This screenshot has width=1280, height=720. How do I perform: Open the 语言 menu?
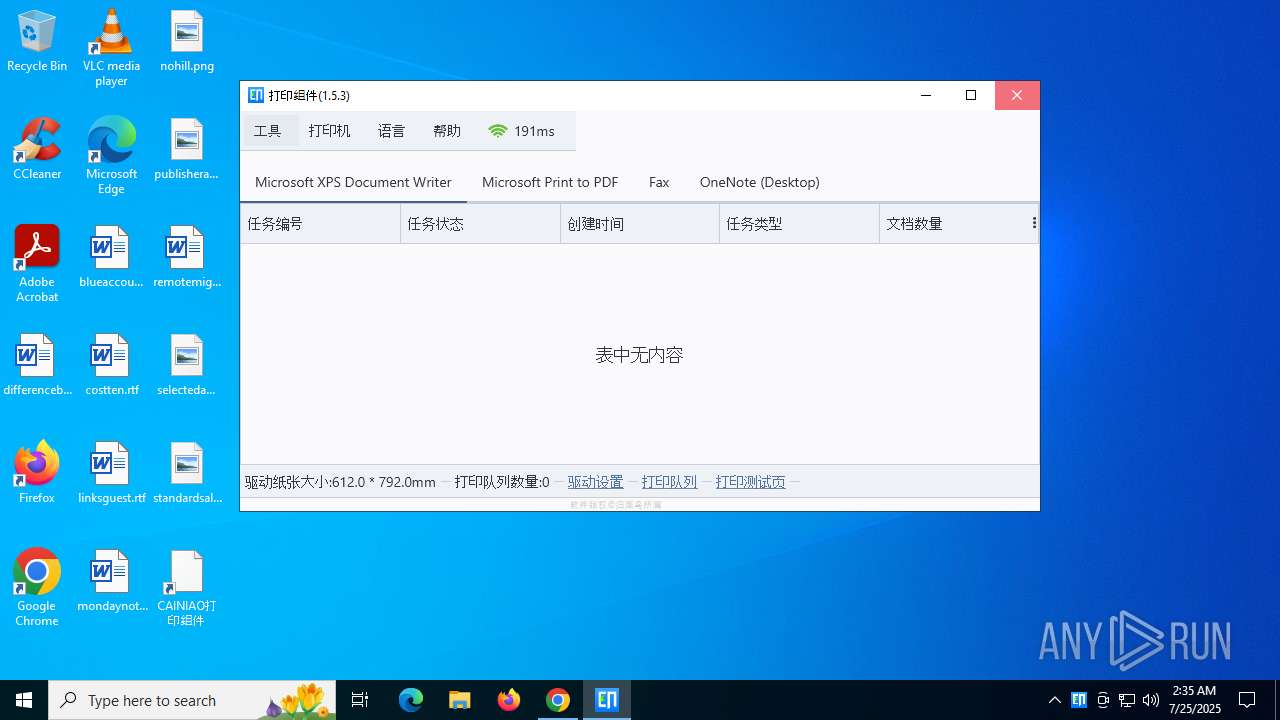[x=391, y=131]
